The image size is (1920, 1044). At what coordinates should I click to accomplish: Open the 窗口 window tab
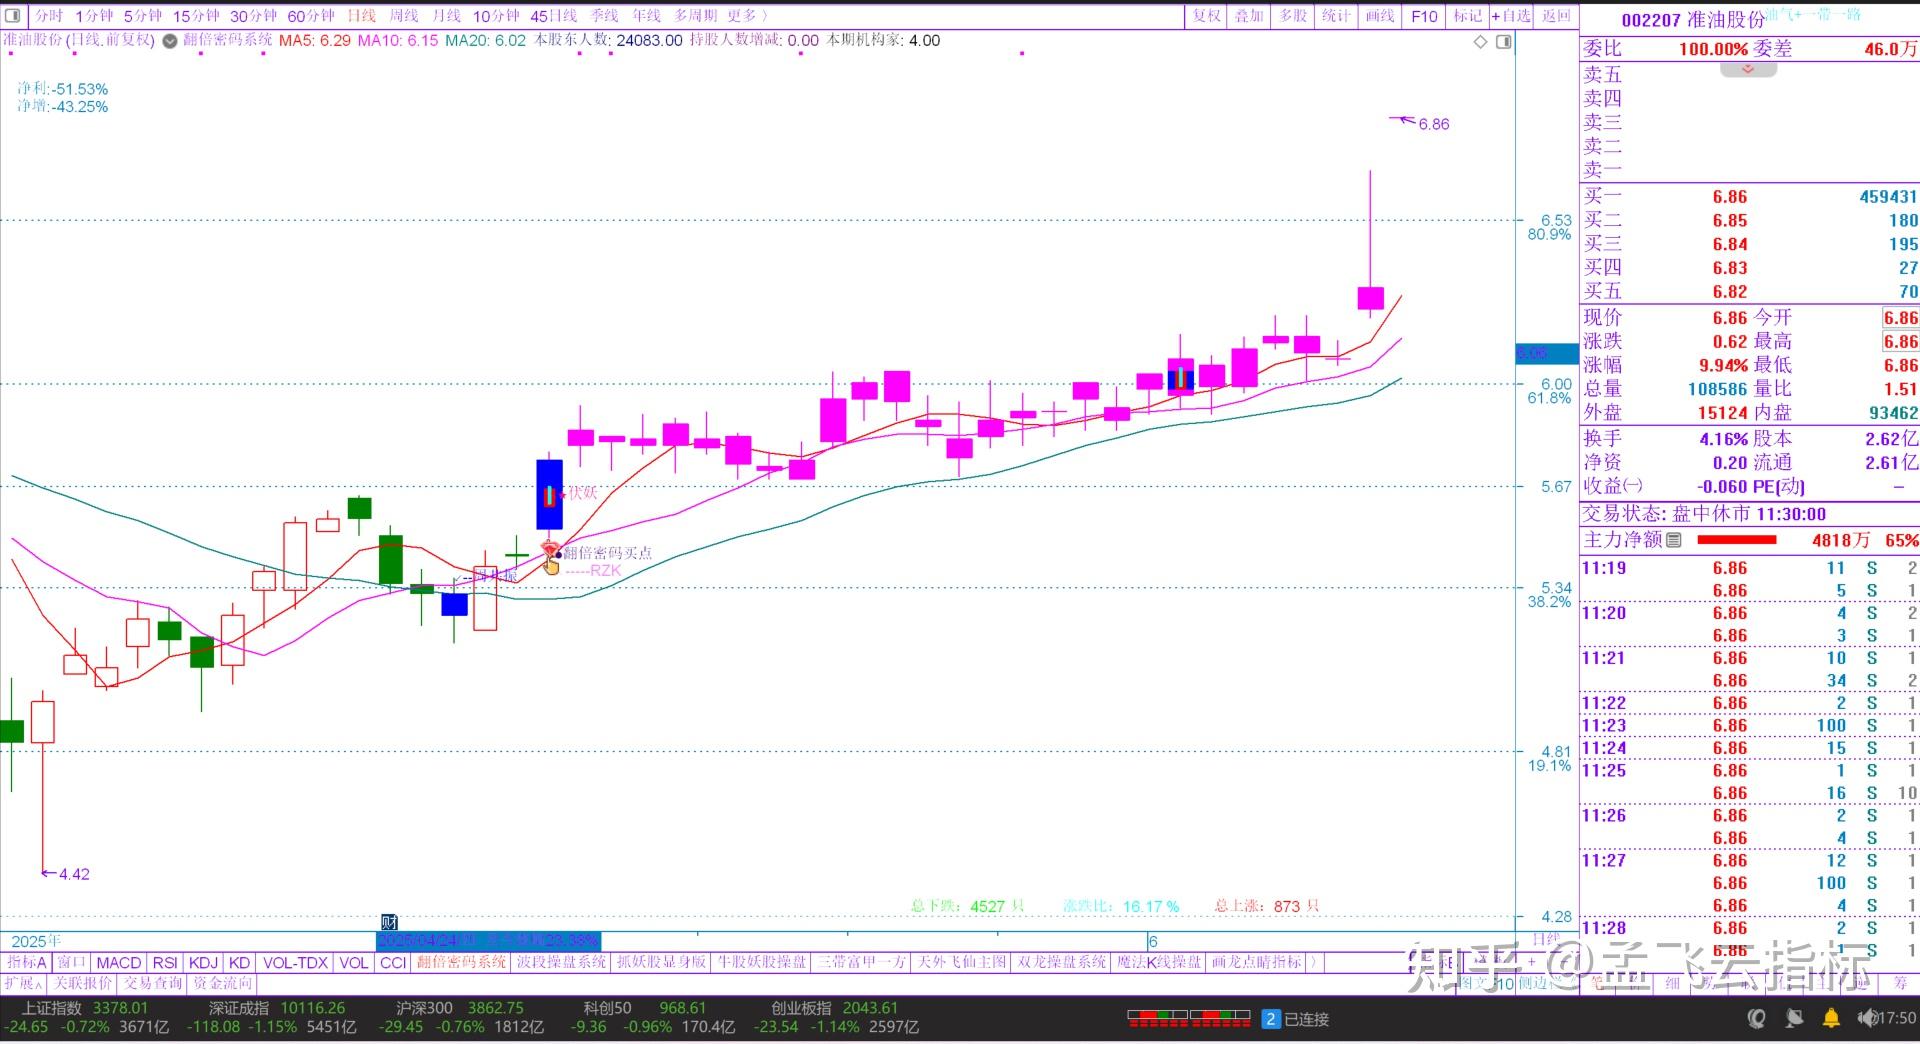(x=71, y=962)
